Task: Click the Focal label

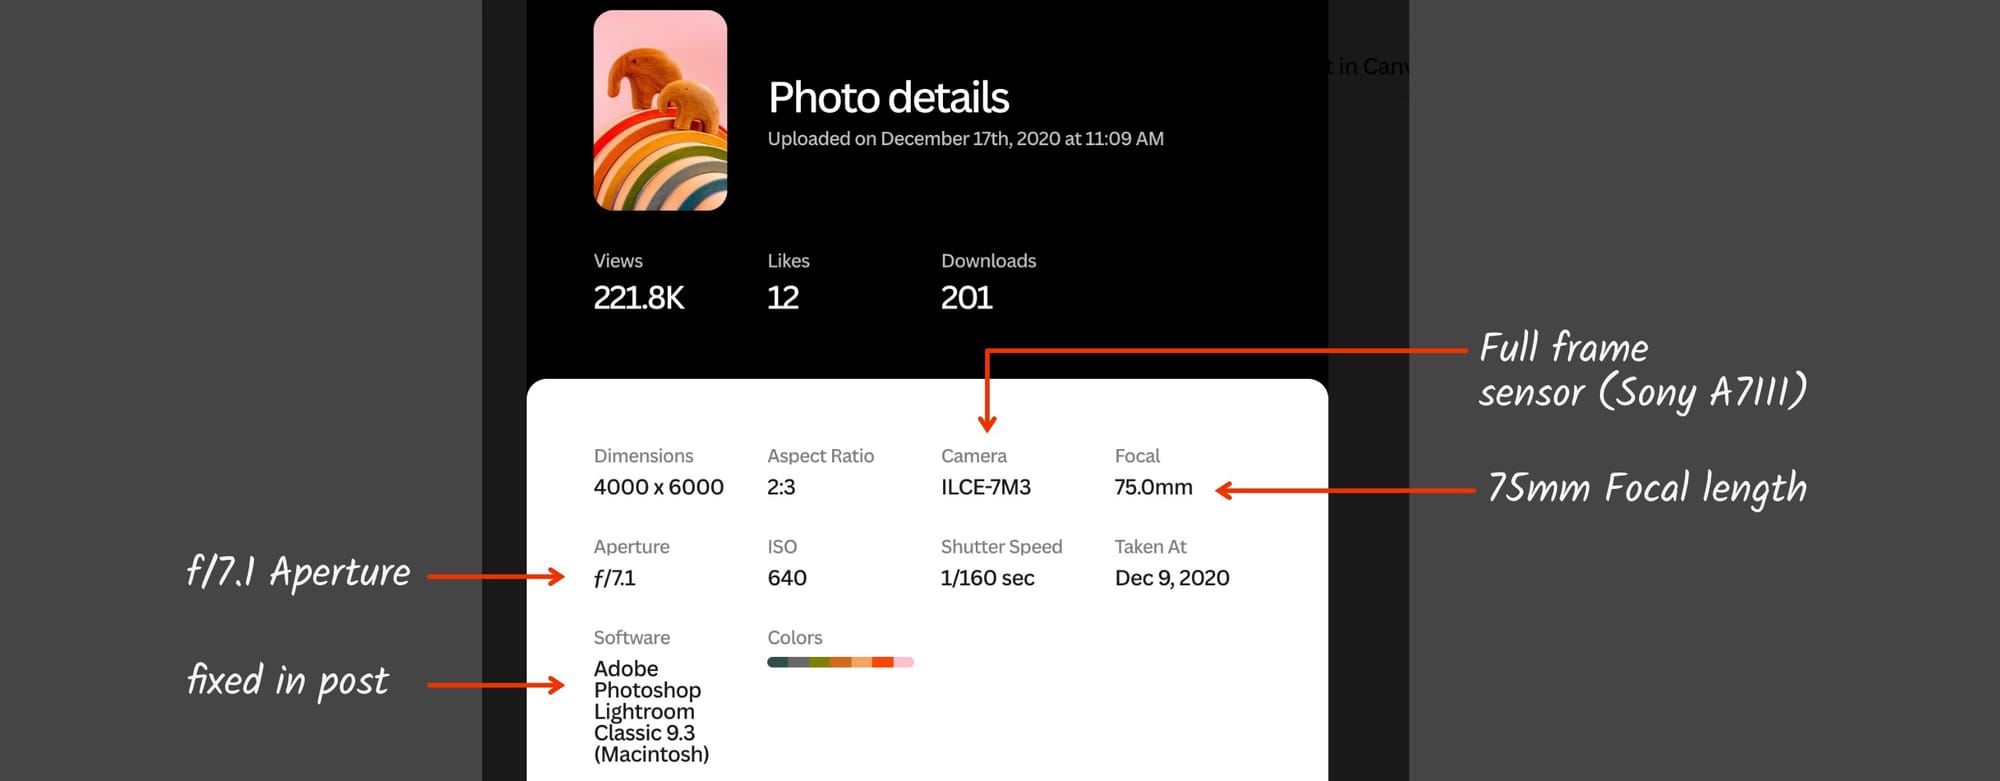Action: [x=1137, y=456]
